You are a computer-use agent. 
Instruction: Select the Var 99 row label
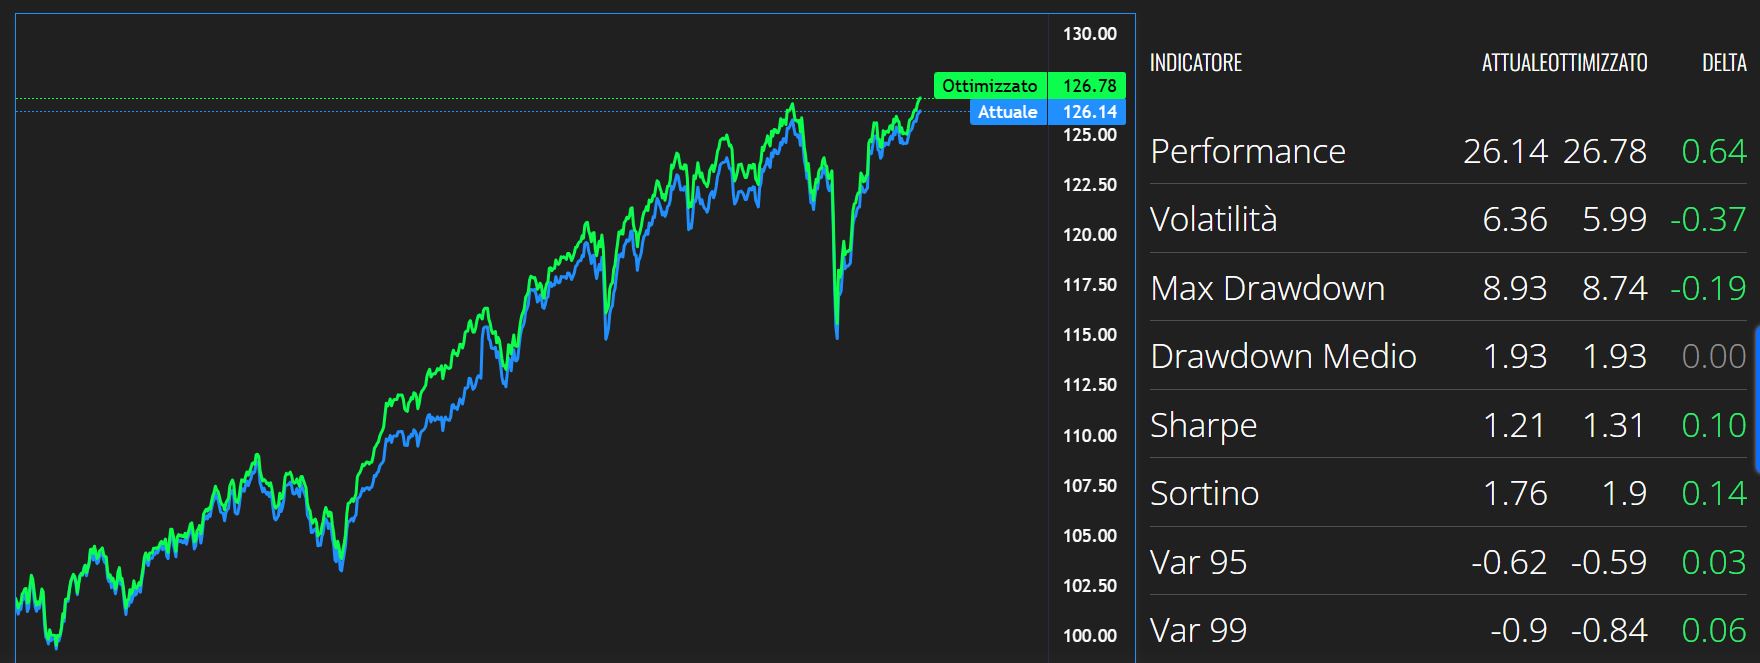point(1198,630)
